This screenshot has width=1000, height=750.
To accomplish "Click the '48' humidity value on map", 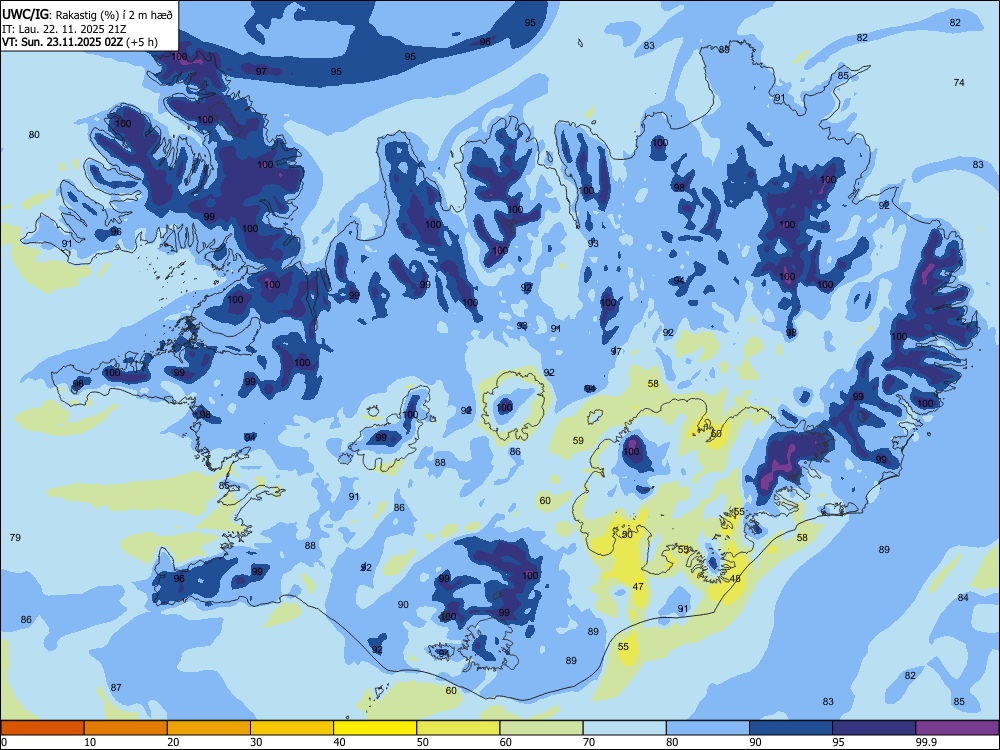I will point(735,578).
